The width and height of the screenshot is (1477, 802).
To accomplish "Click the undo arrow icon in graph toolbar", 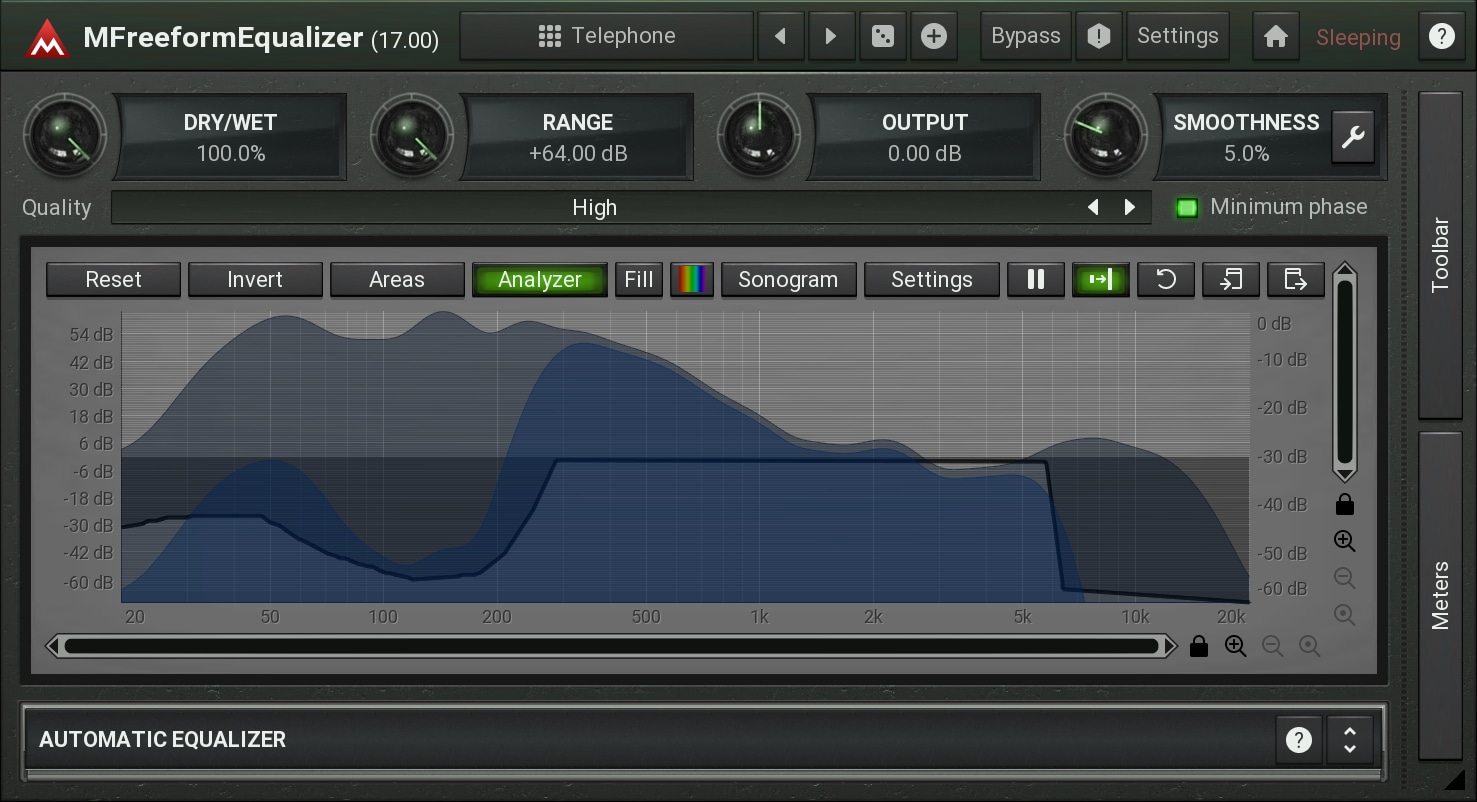I will coord(1165,280).
